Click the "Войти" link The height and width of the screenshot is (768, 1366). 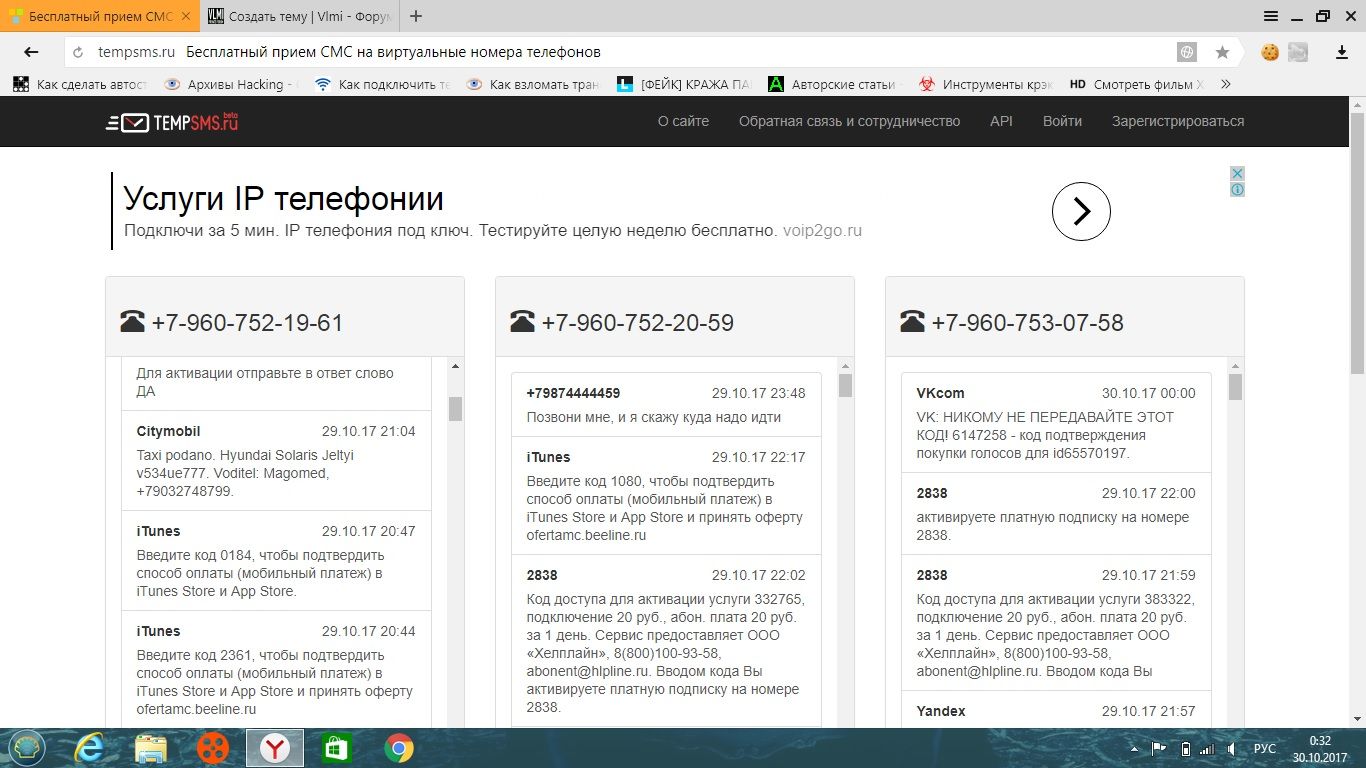point(1062,121)
